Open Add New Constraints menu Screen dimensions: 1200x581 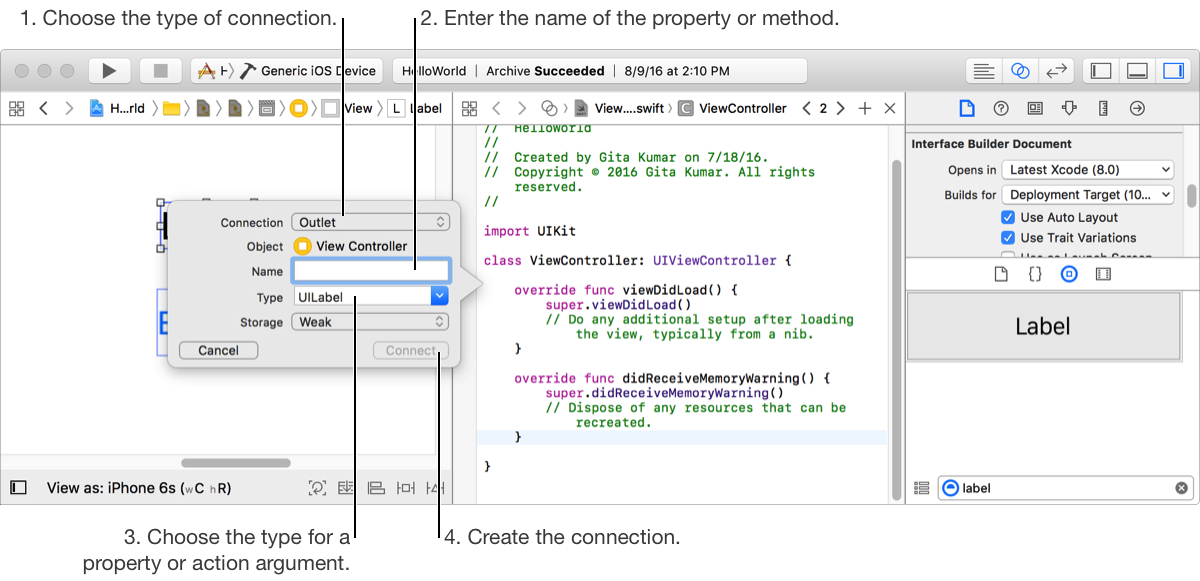pyautogui.click(x=405, y=488)
